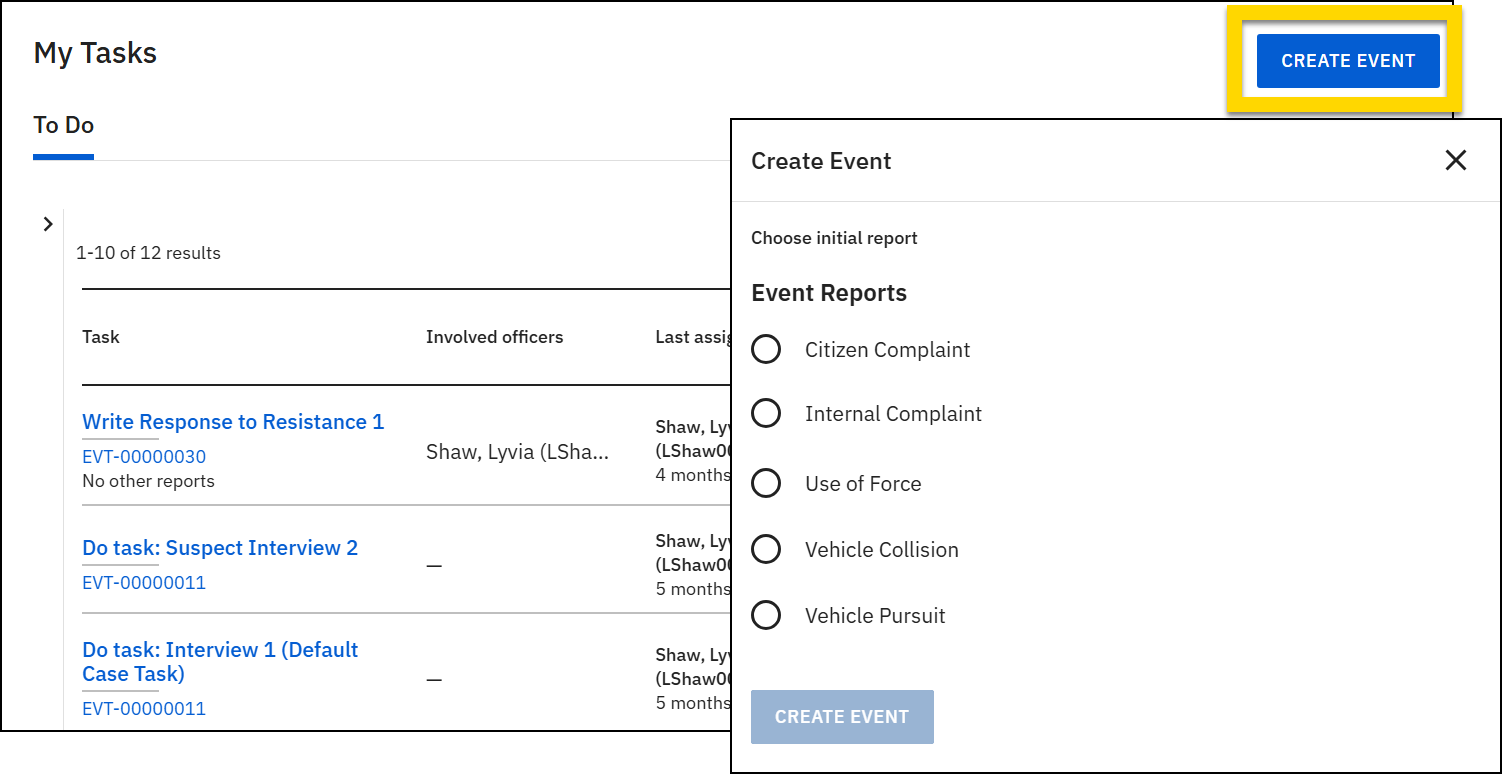1502x774 pixels.
Task: Select the Citizen Complaint report type
Action: [766, 349]
